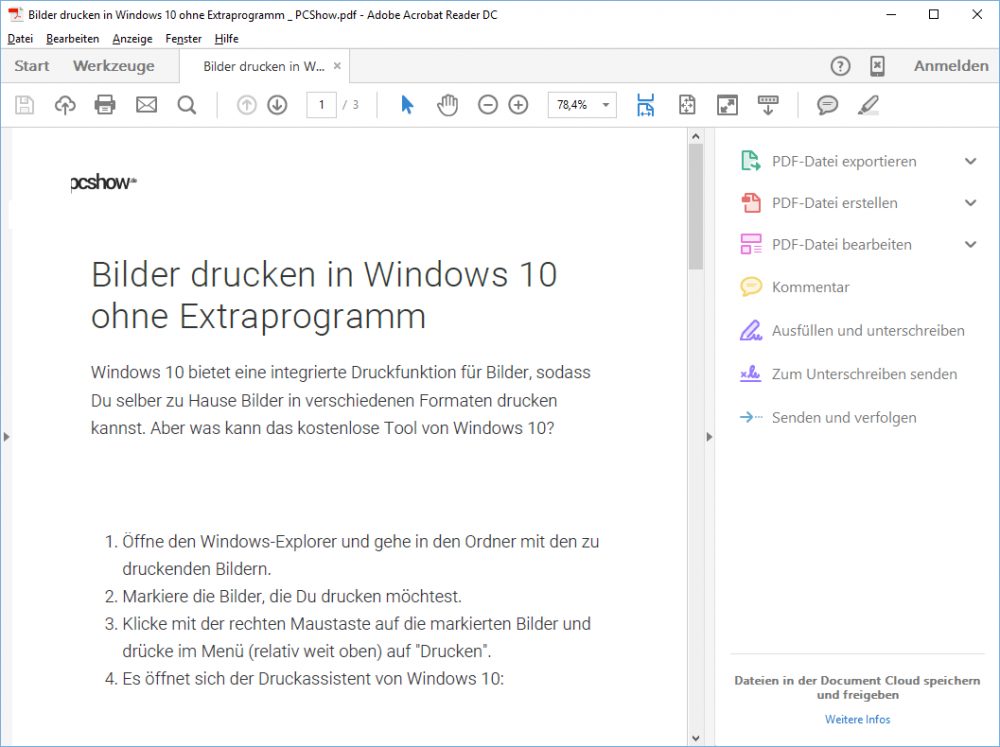Open Ausfüllen und unterschreiben tool
Screen dimensions: 1000x747
tap(868, 330)
